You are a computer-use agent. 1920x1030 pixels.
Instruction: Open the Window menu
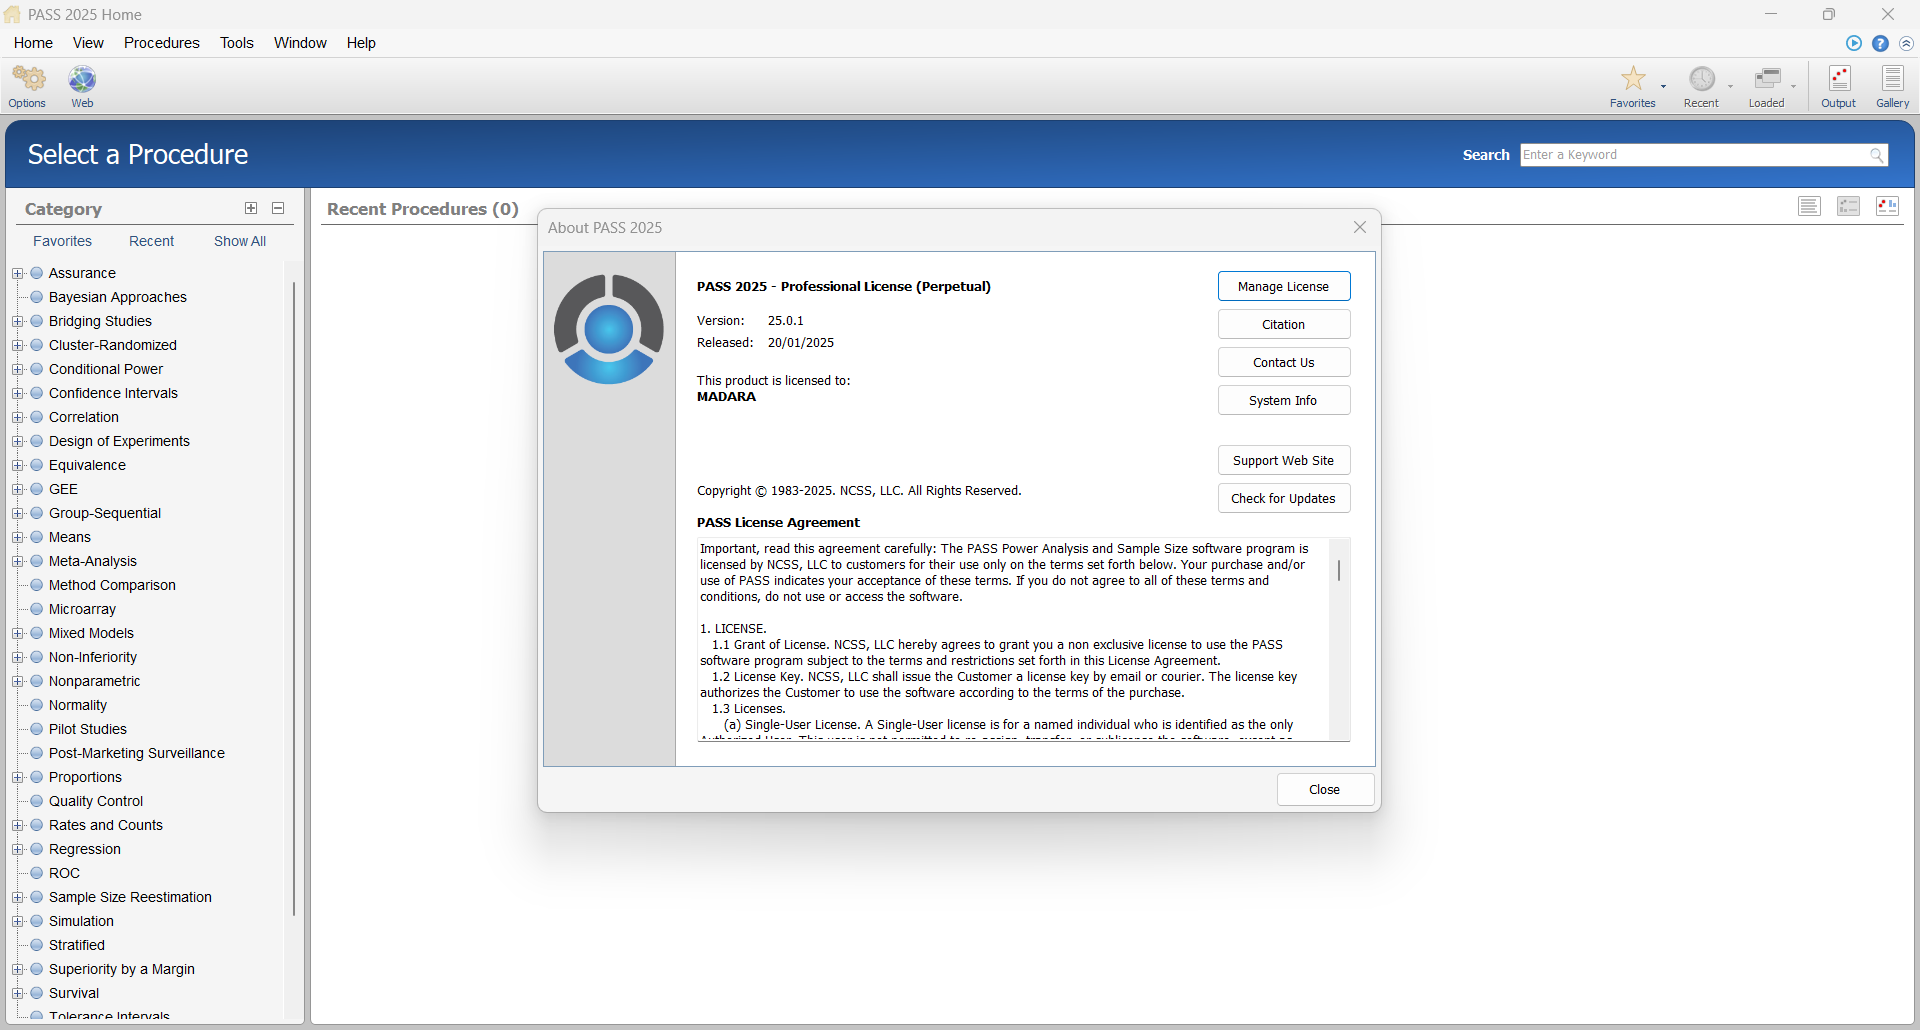[300, 43]
